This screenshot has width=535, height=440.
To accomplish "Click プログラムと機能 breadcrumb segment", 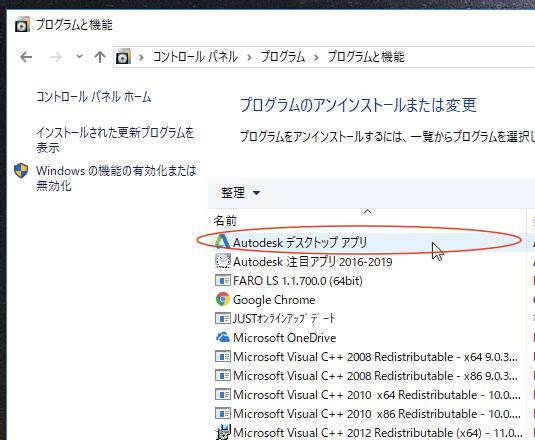I will (x=366, y=57).
